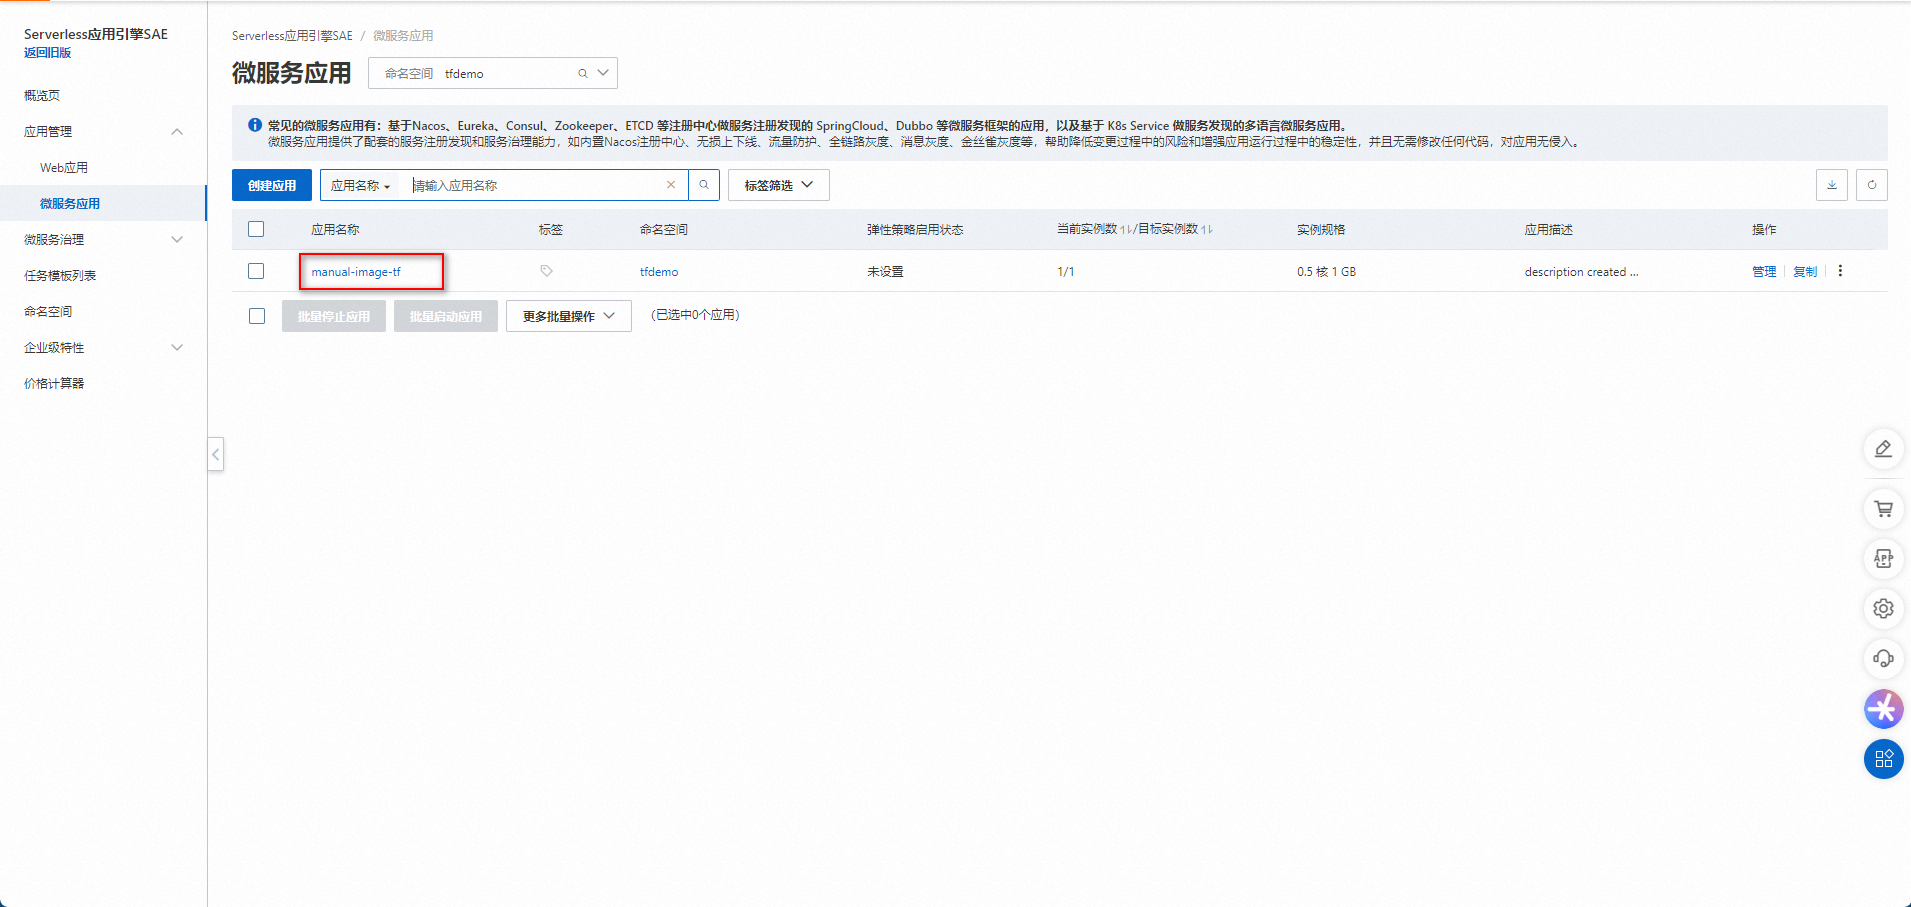Screen dimensions: 1911x907
Task: Open the 标签筛选 dropdown
Action: (778, 185)
